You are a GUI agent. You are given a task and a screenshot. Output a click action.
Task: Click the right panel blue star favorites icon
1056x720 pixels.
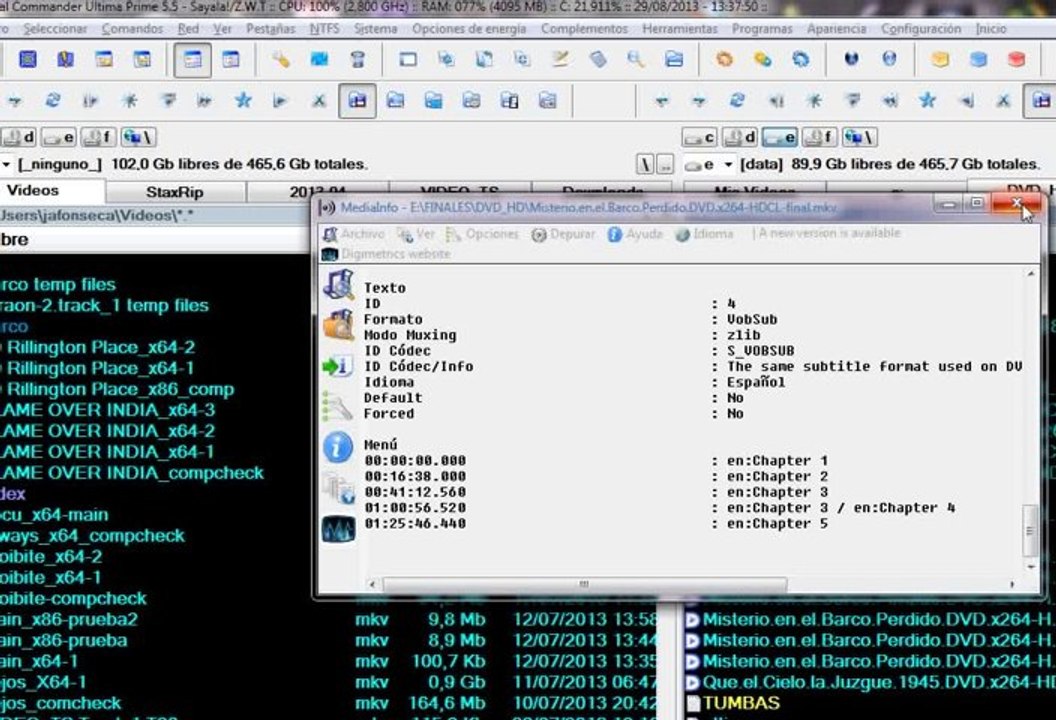pos(927,101)
